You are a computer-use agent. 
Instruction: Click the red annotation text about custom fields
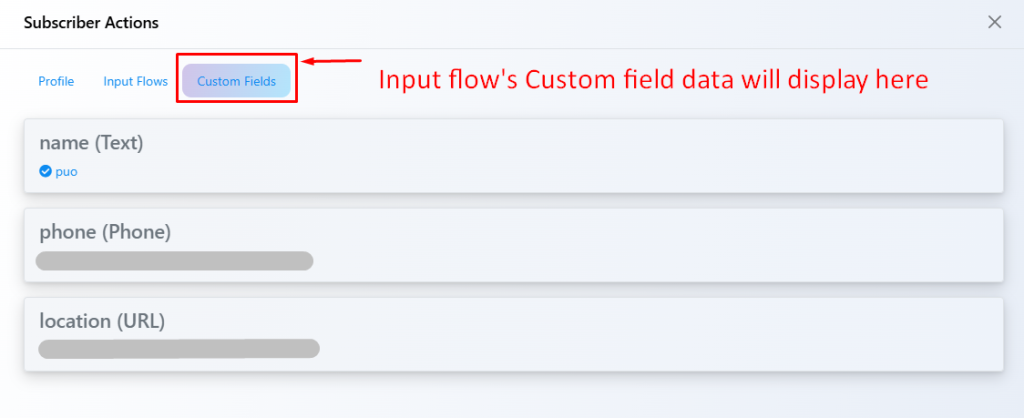pyautogui.click(x=653, y=80)
